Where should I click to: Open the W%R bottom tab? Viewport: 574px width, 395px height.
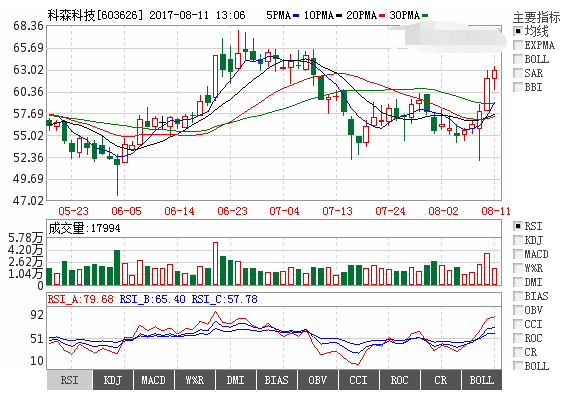click(x=195, y=380)
